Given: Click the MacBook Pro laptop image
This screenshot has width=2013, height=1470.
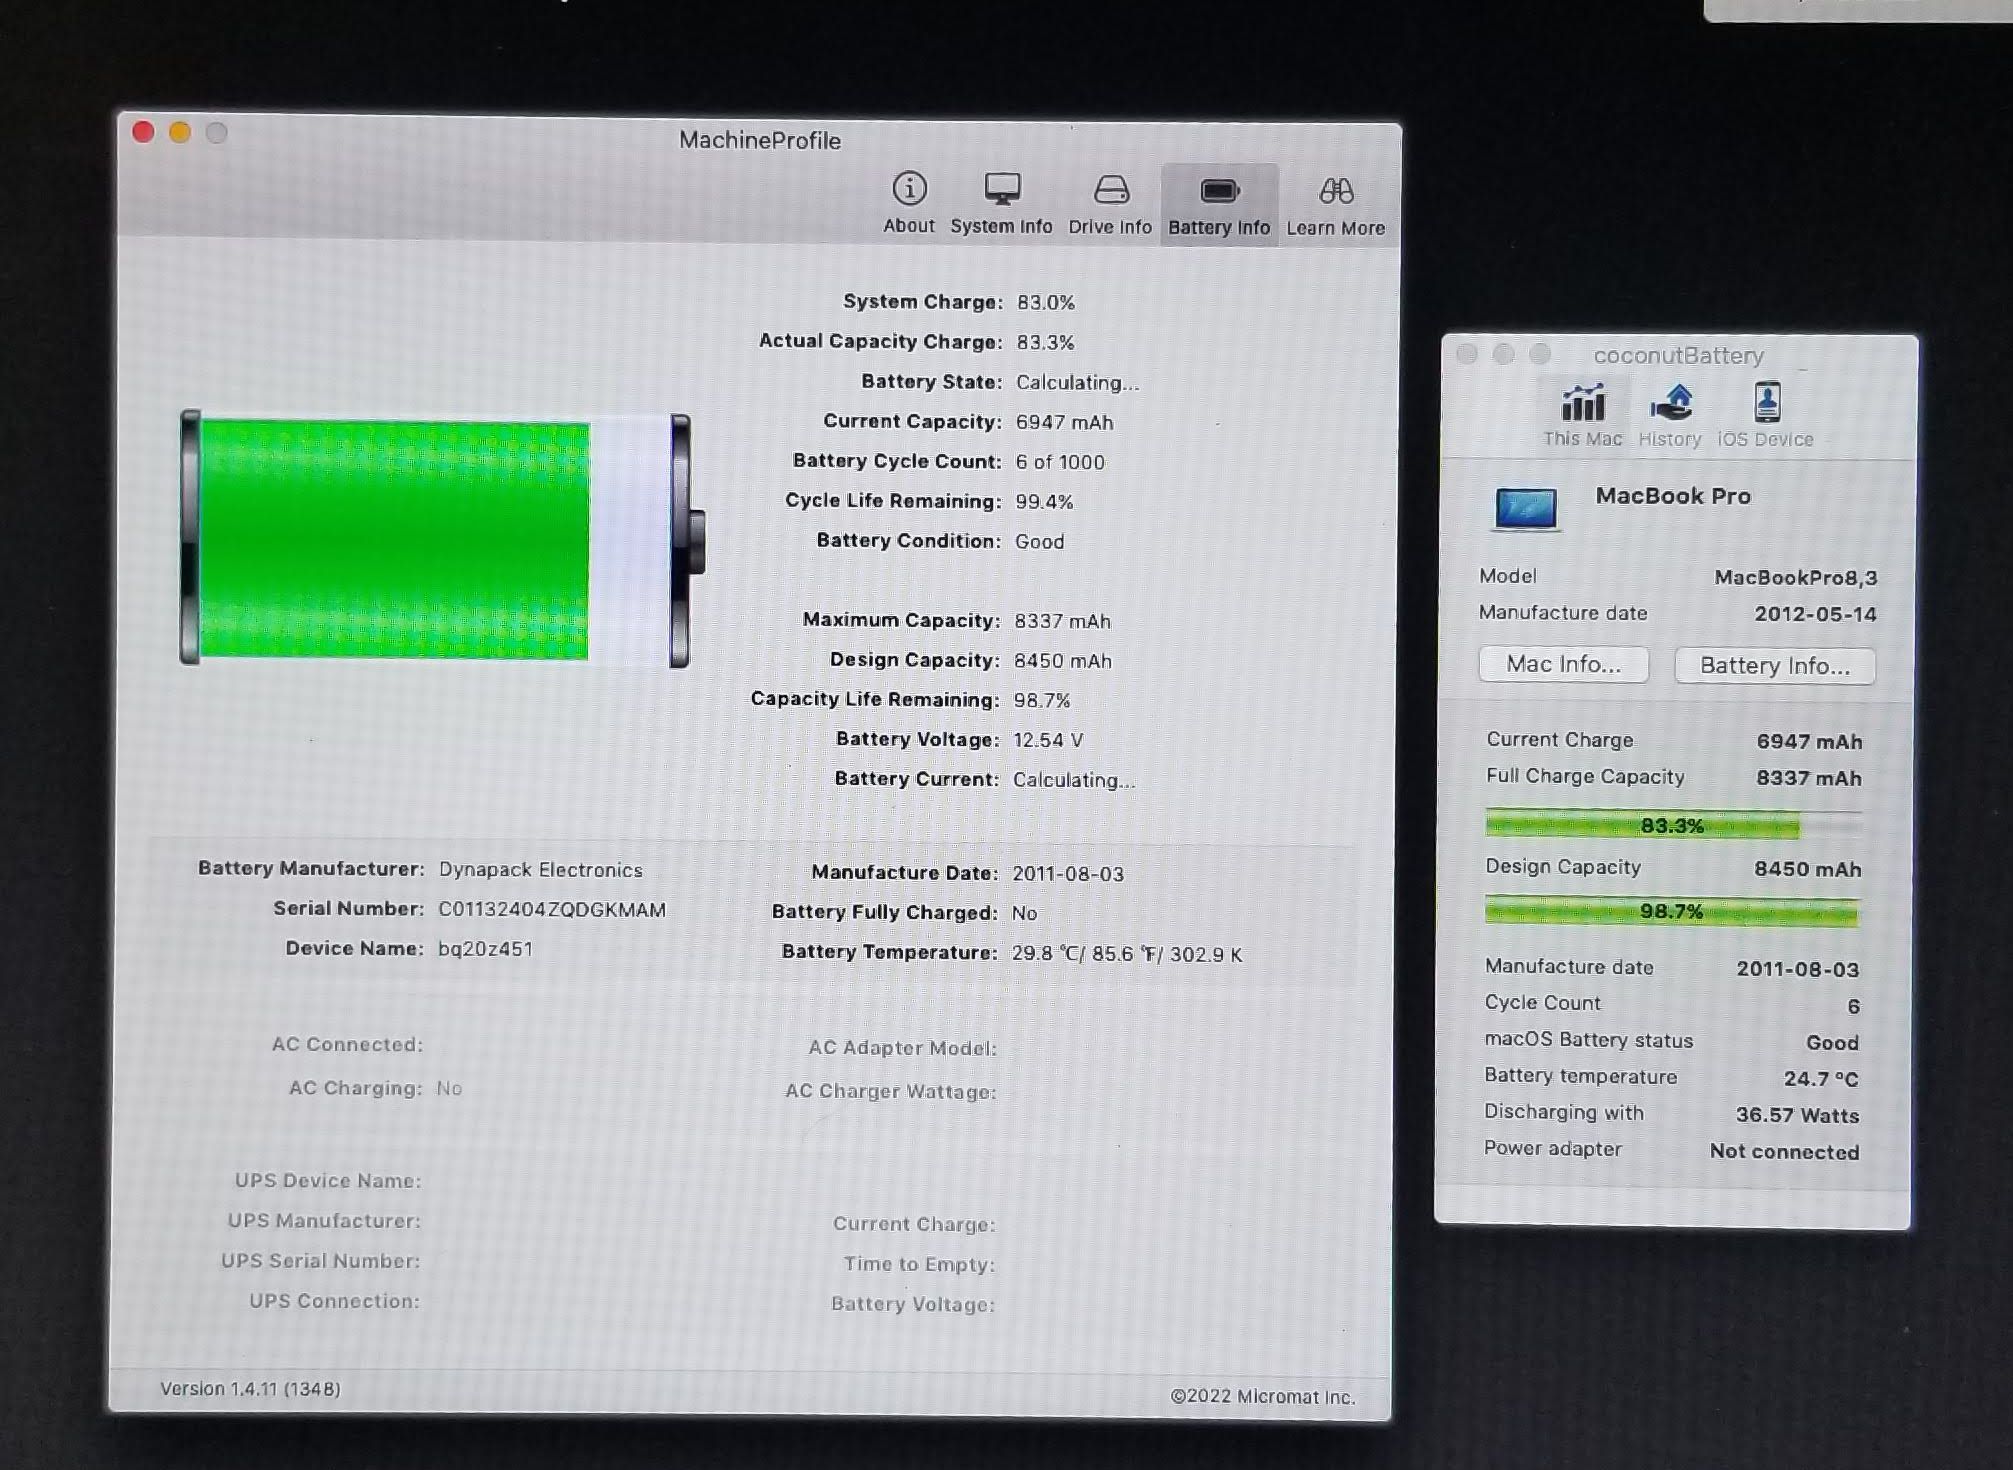Looking at the screenshot, I should pos(1525,509).
